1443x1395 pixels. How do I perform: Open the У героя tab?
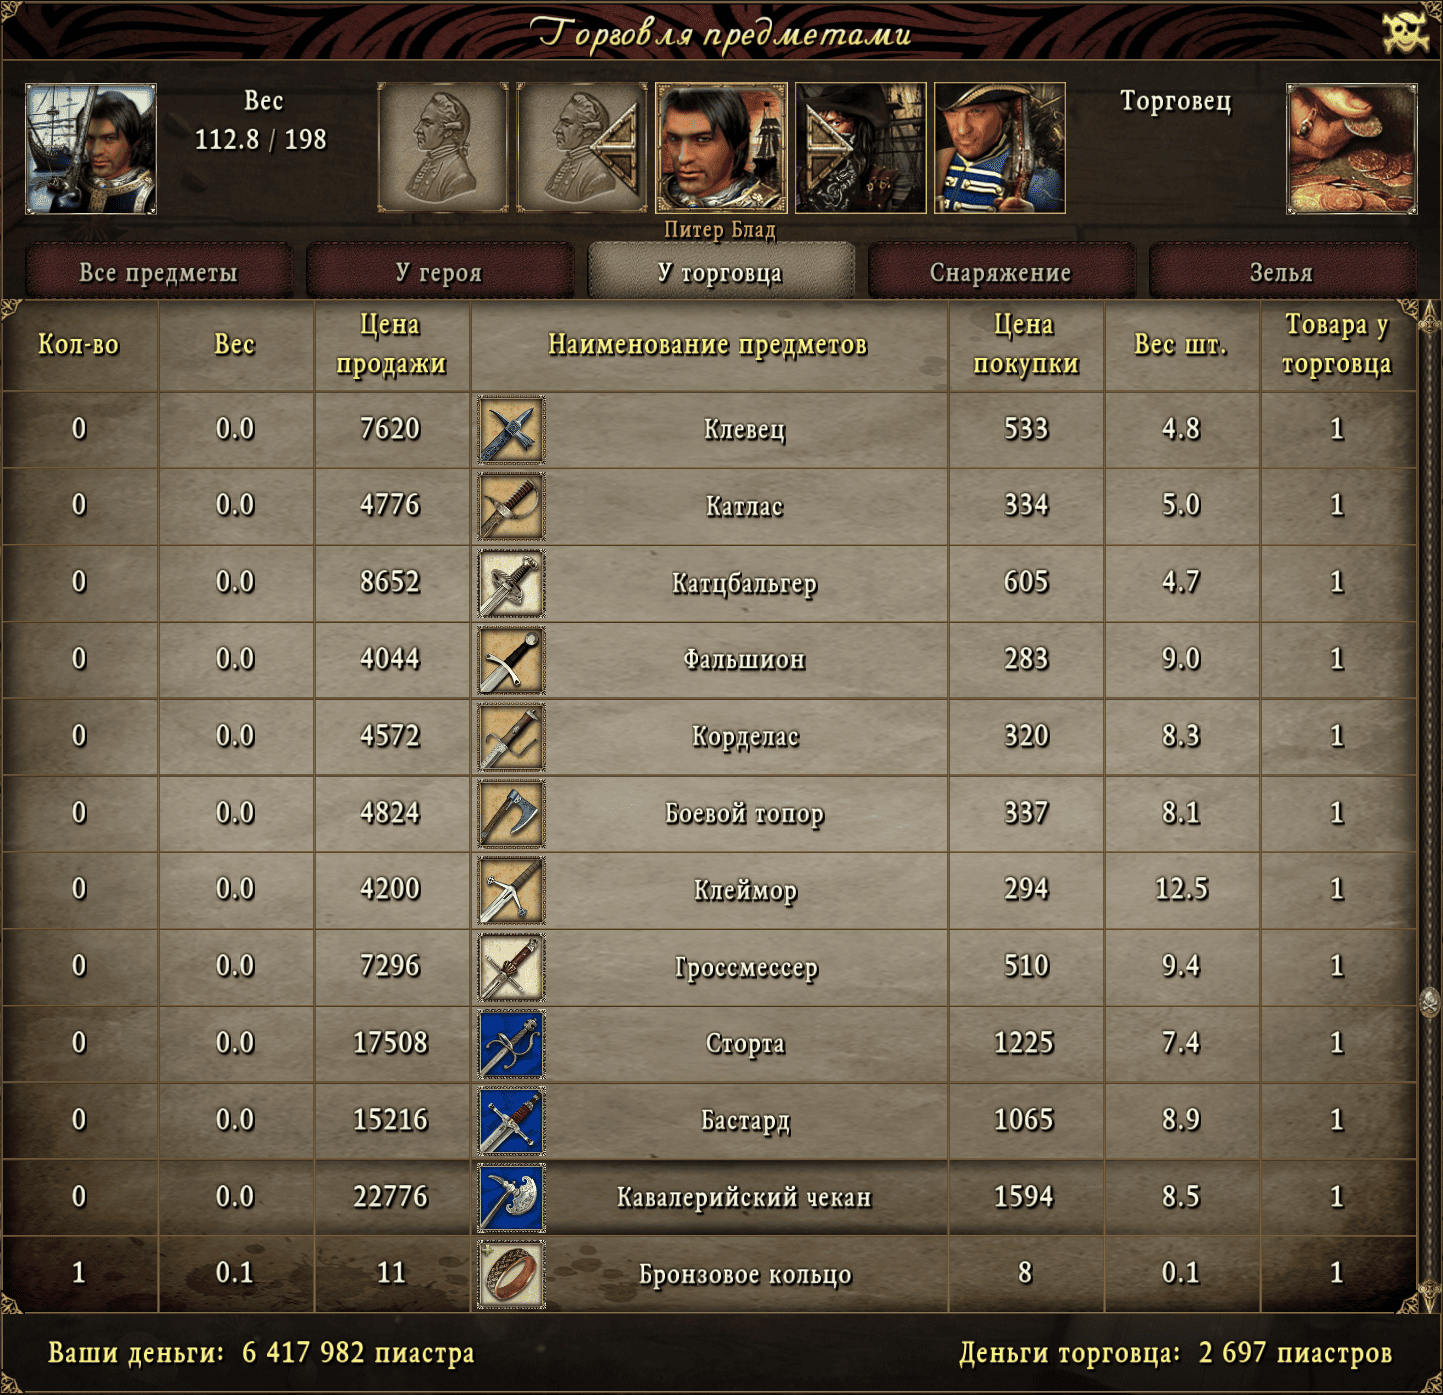click(x=440, y=272)
